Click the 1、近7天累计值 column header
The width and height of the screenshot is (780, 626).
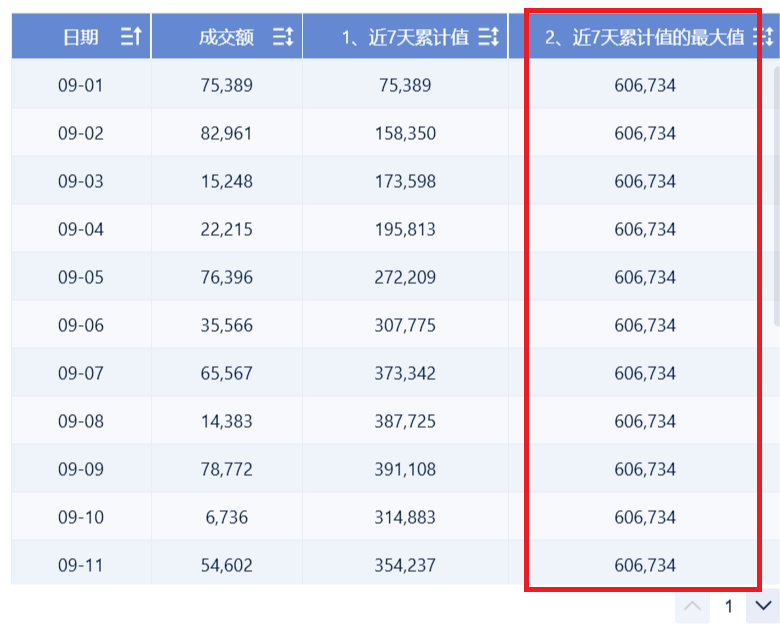pyautogui.click(x=405, y=36)
